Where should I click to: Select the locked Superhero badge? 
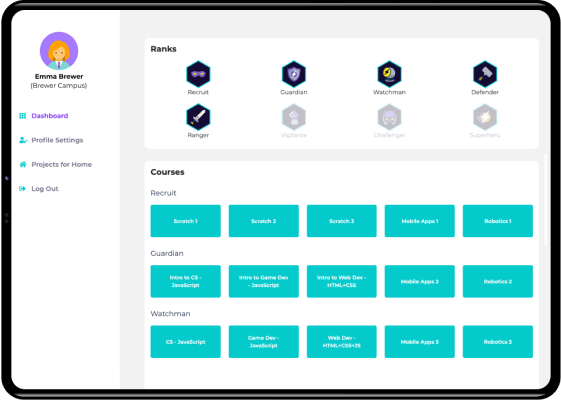click(485, 117)
